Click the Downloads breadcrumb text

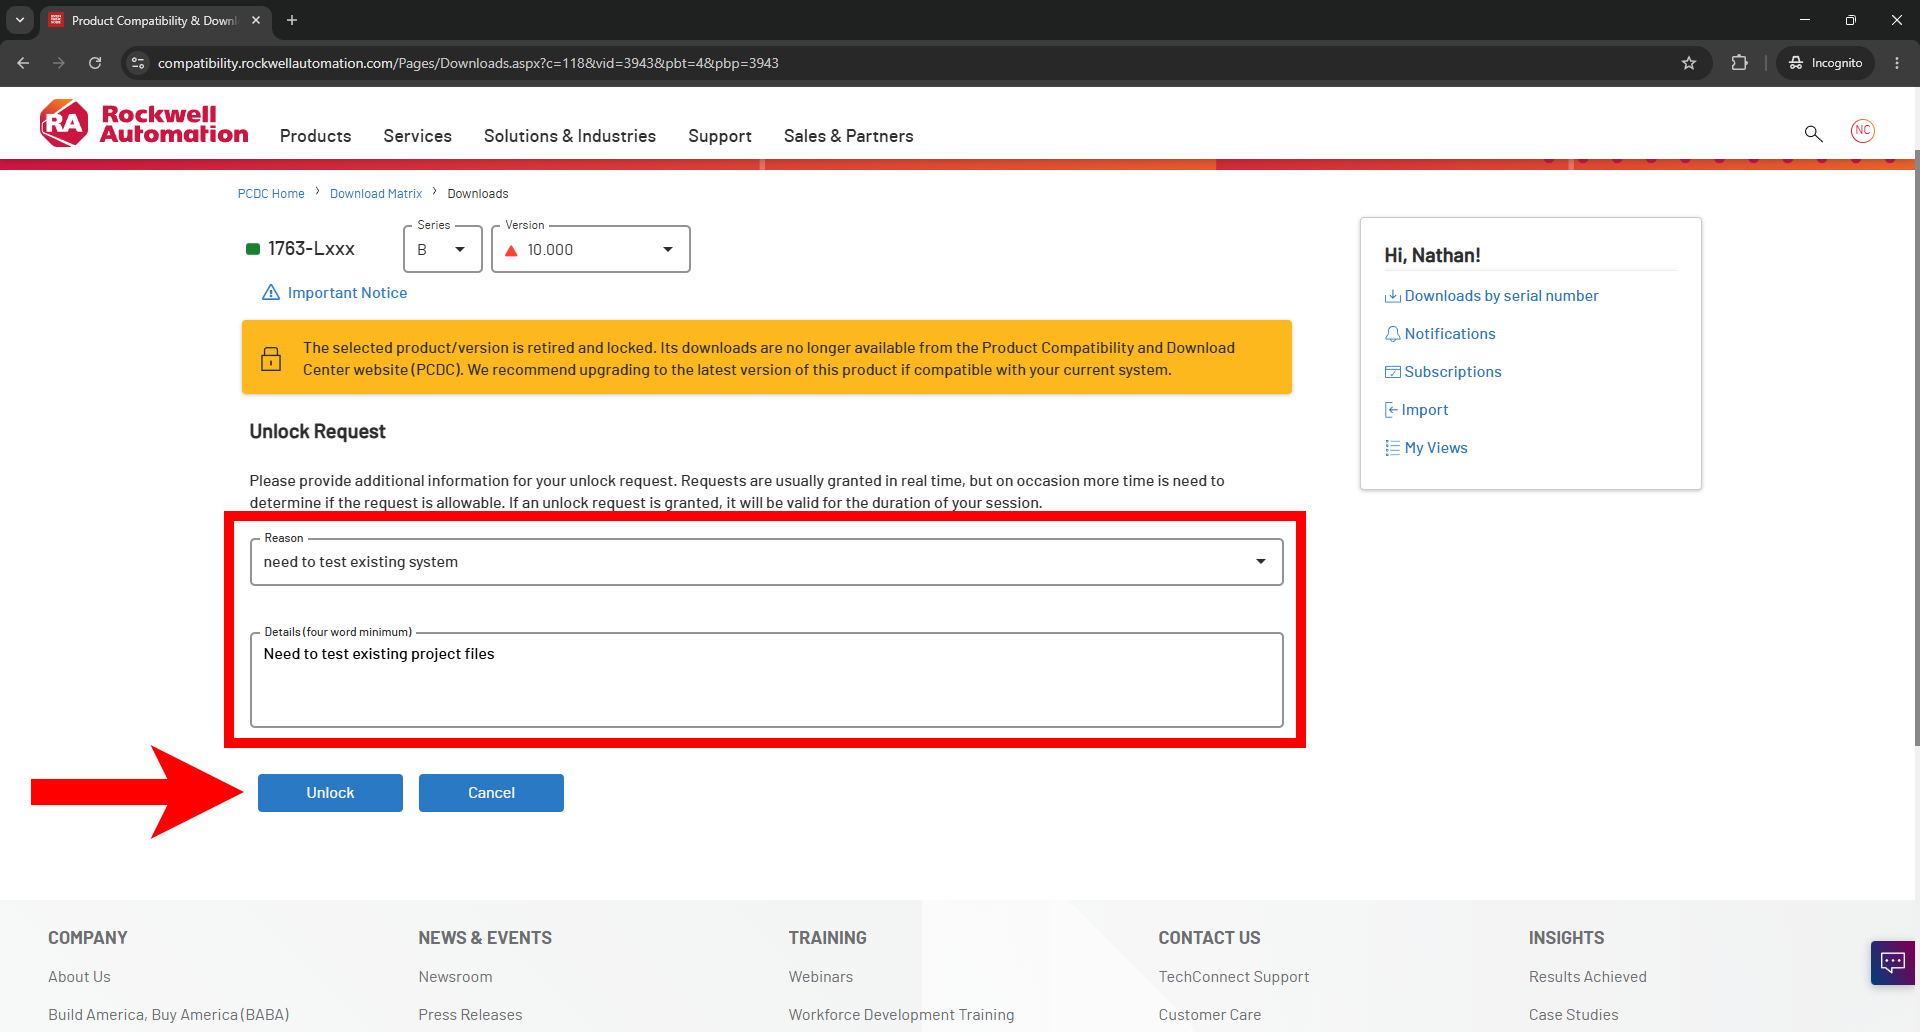[x=477, y=194]
